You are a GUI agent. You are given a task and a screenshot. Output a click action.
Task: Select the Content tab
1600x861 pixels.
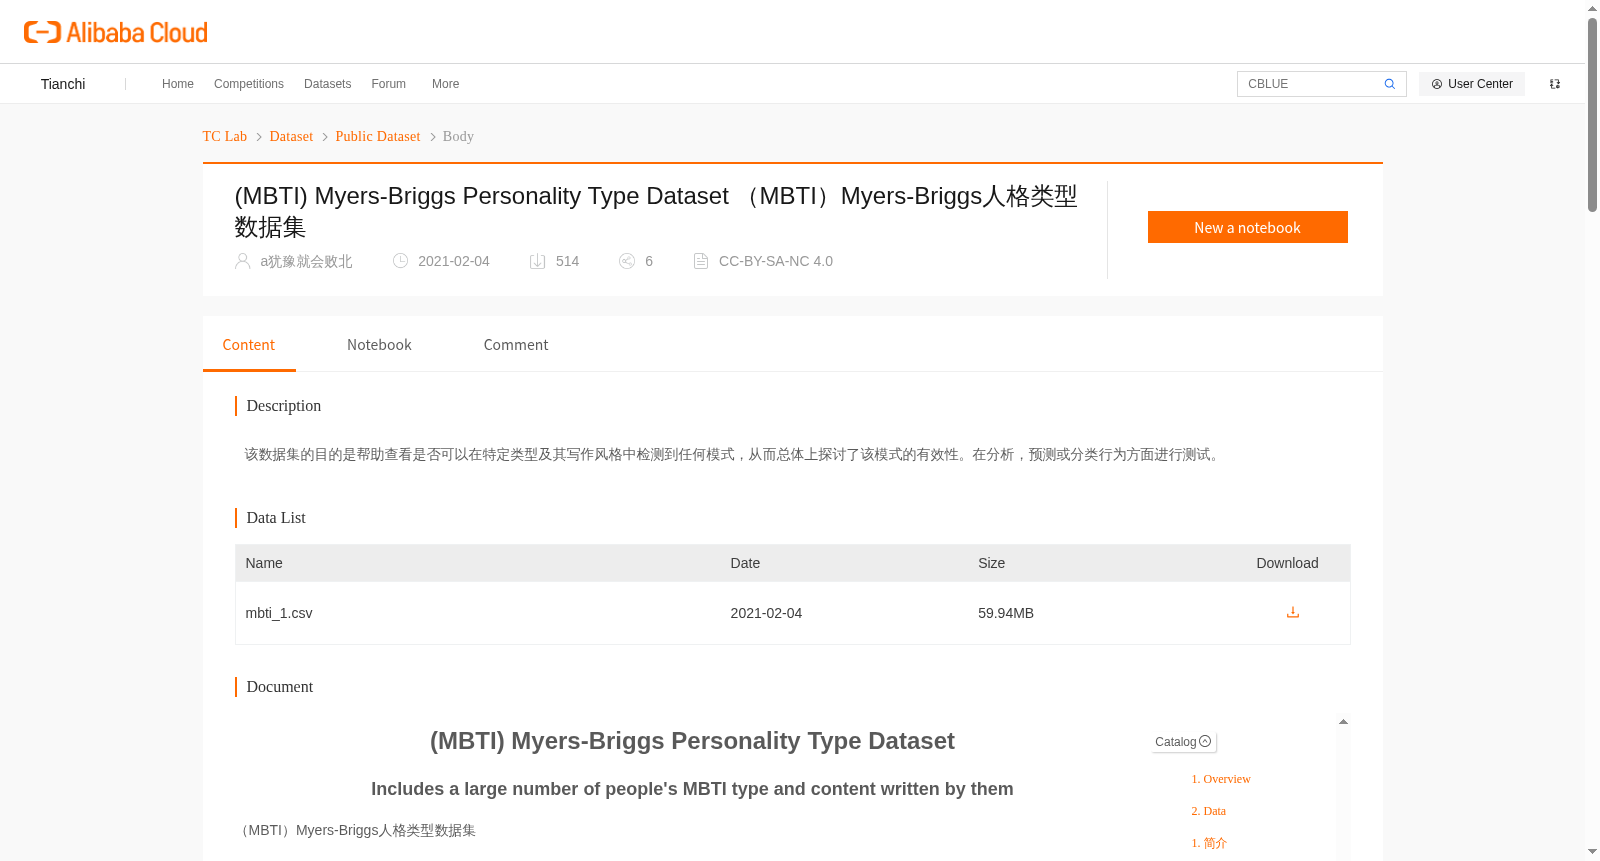click(x=249, y=345)
